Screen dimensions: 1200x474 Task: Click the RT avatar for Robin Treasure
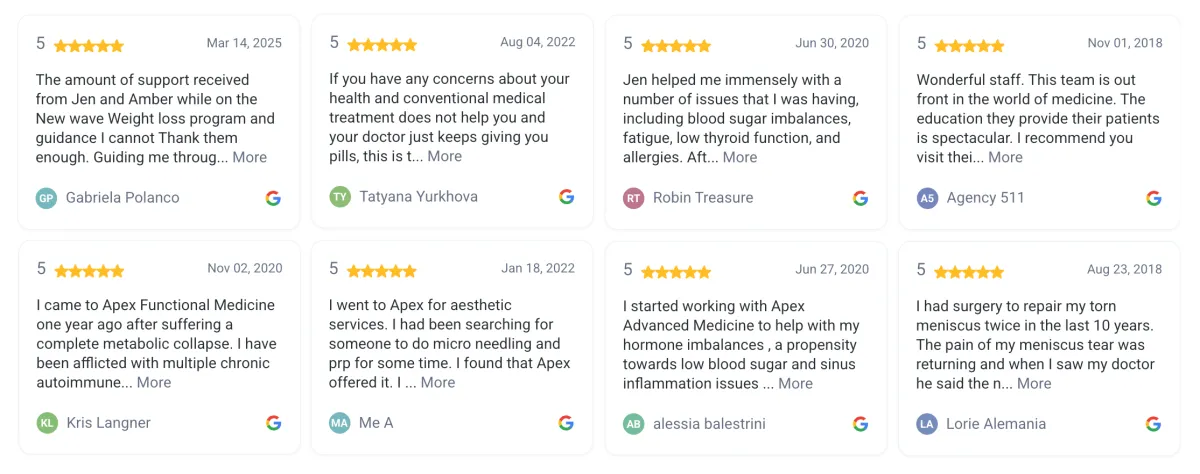coord(633,198)
